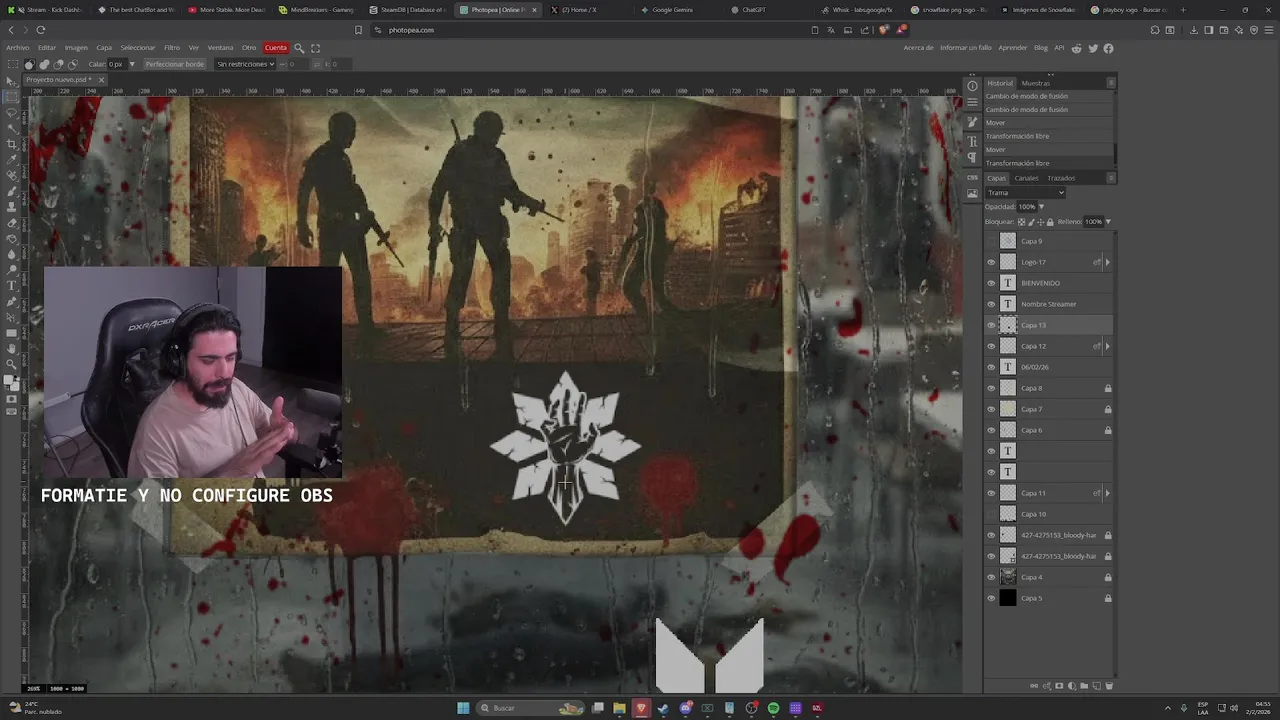This screenshot has width=1280, height=720.
Task: Select the Zoom magnifier tool in toolbar
Action: 11,365
